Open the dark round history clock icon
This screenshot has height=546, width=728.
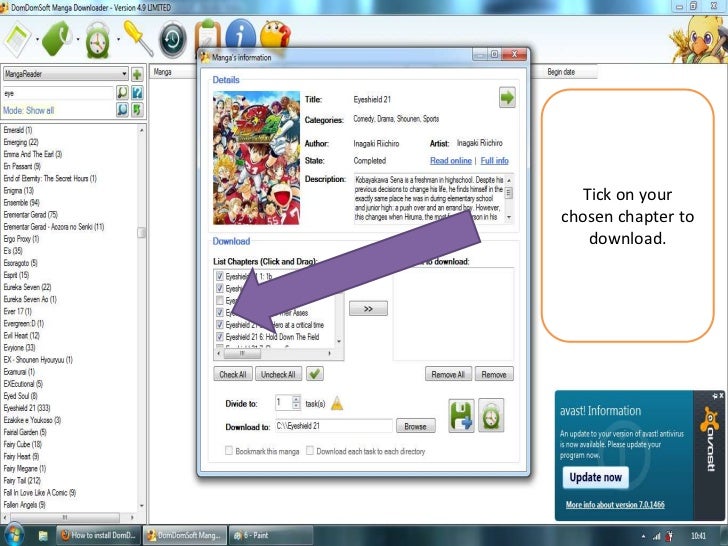173,40
